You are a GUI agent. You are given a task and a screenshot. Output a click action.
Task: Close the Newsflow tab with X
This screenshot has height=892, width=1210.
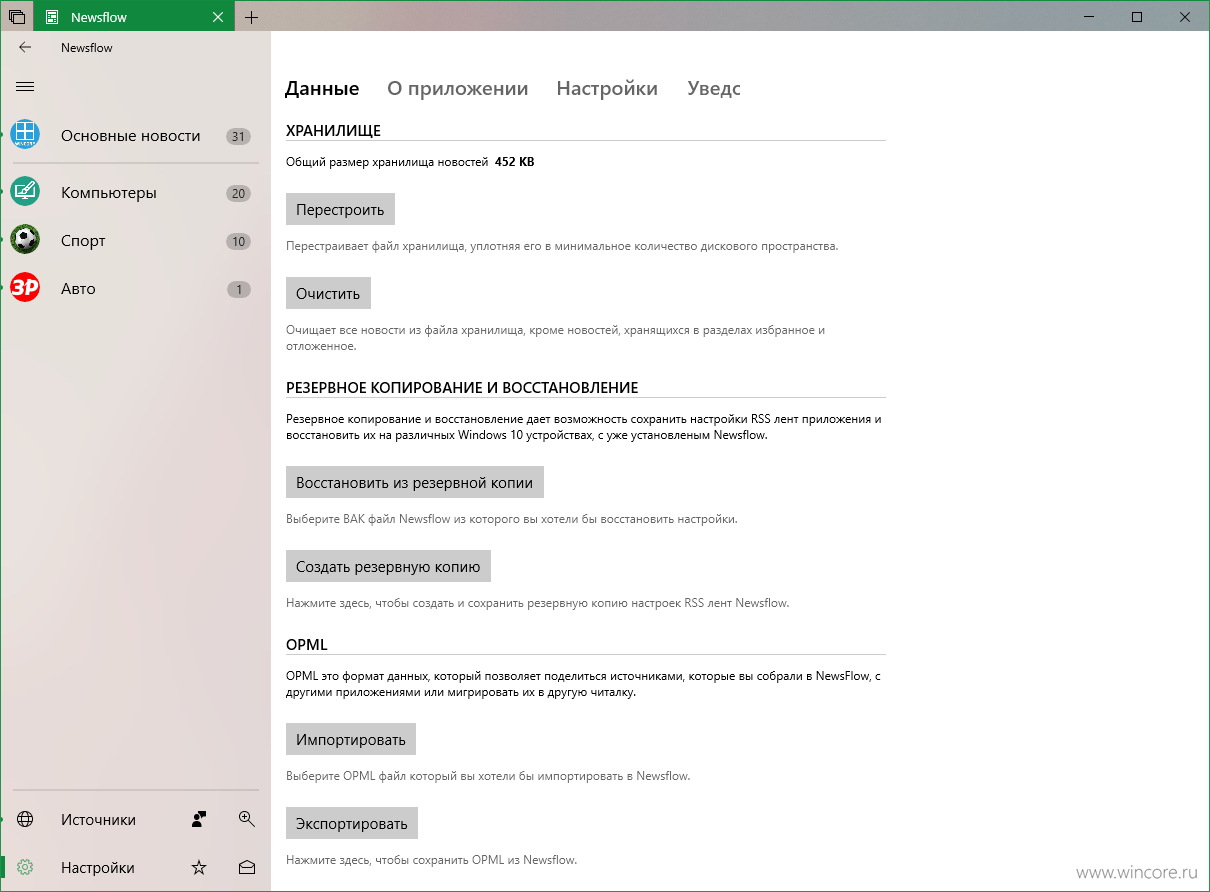[218, 17]
